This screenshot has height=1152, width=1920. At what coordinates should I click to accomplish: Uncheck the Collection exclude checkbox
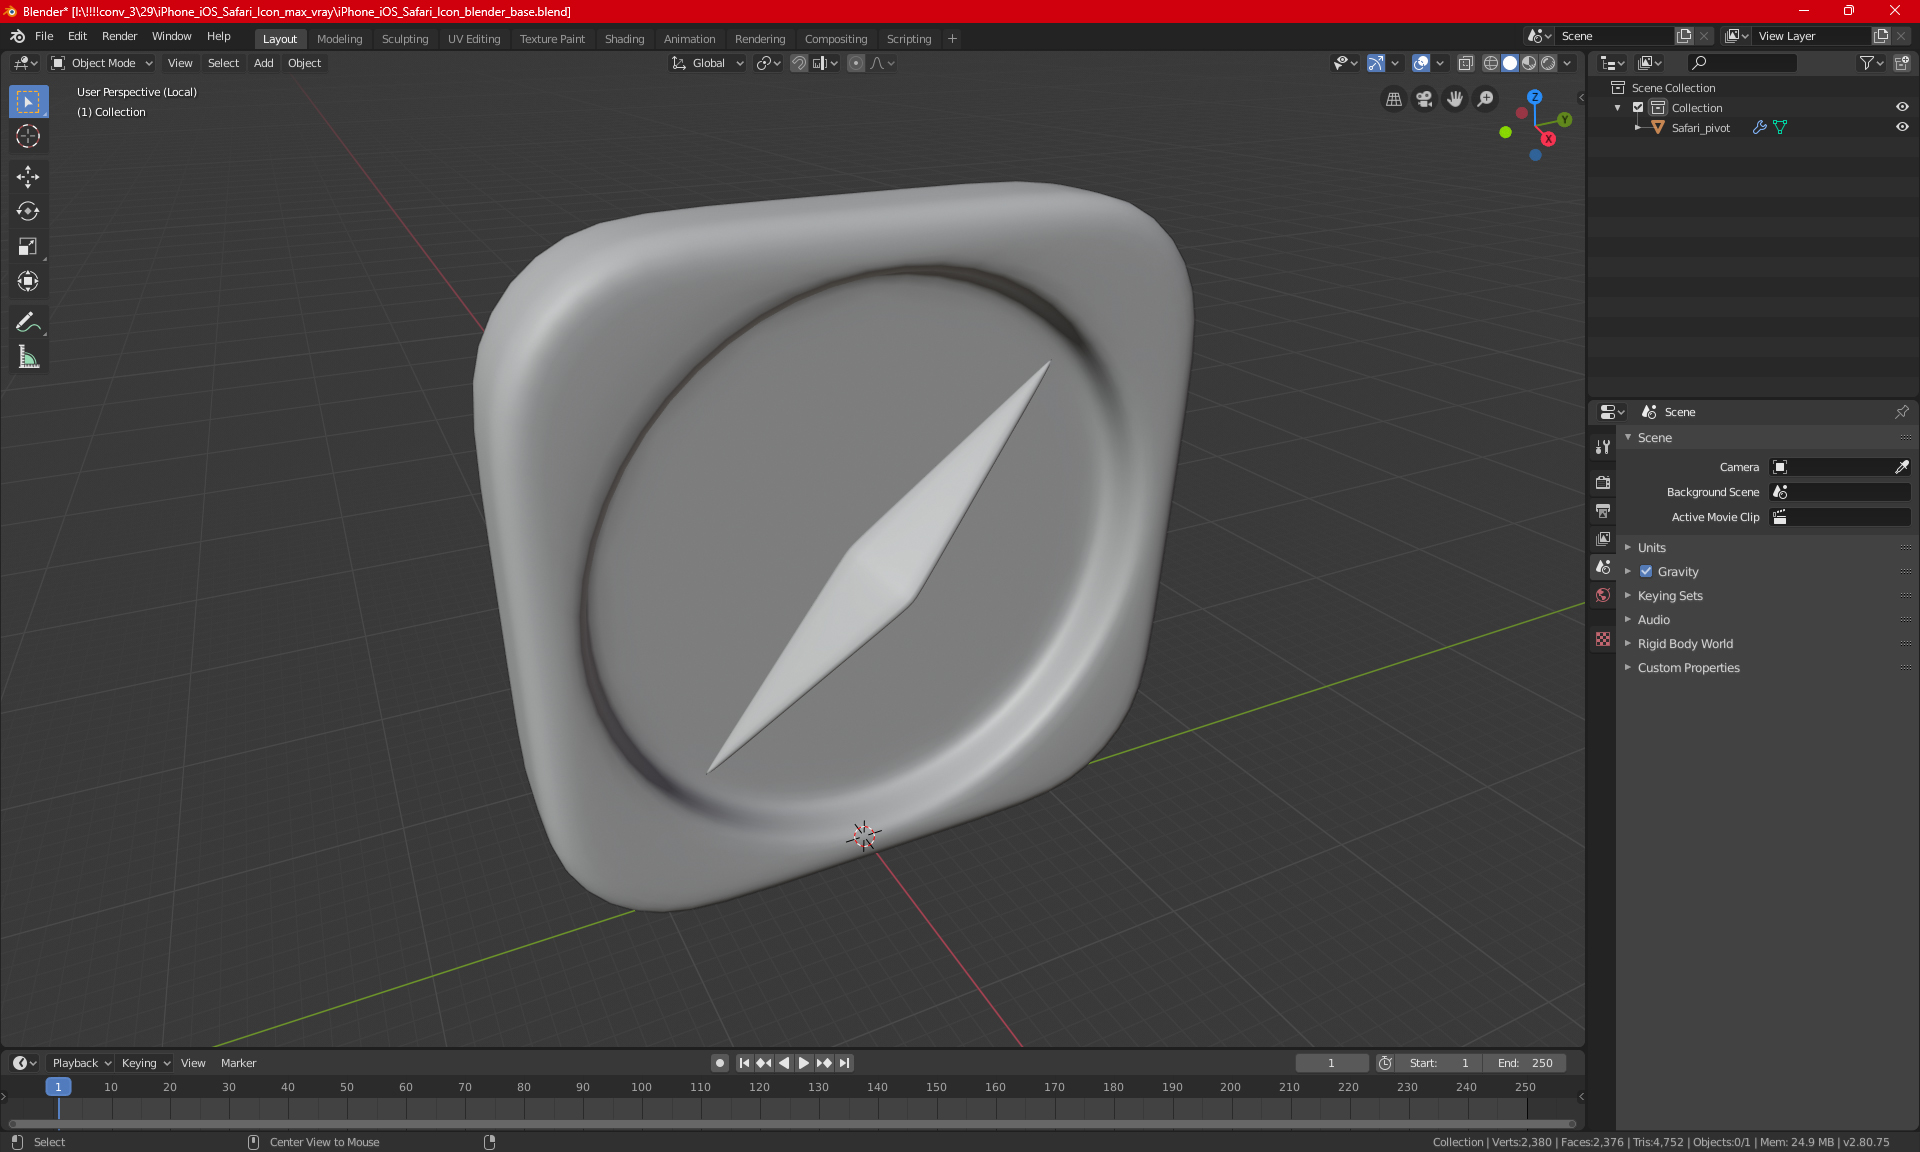tap(1638, 107)
